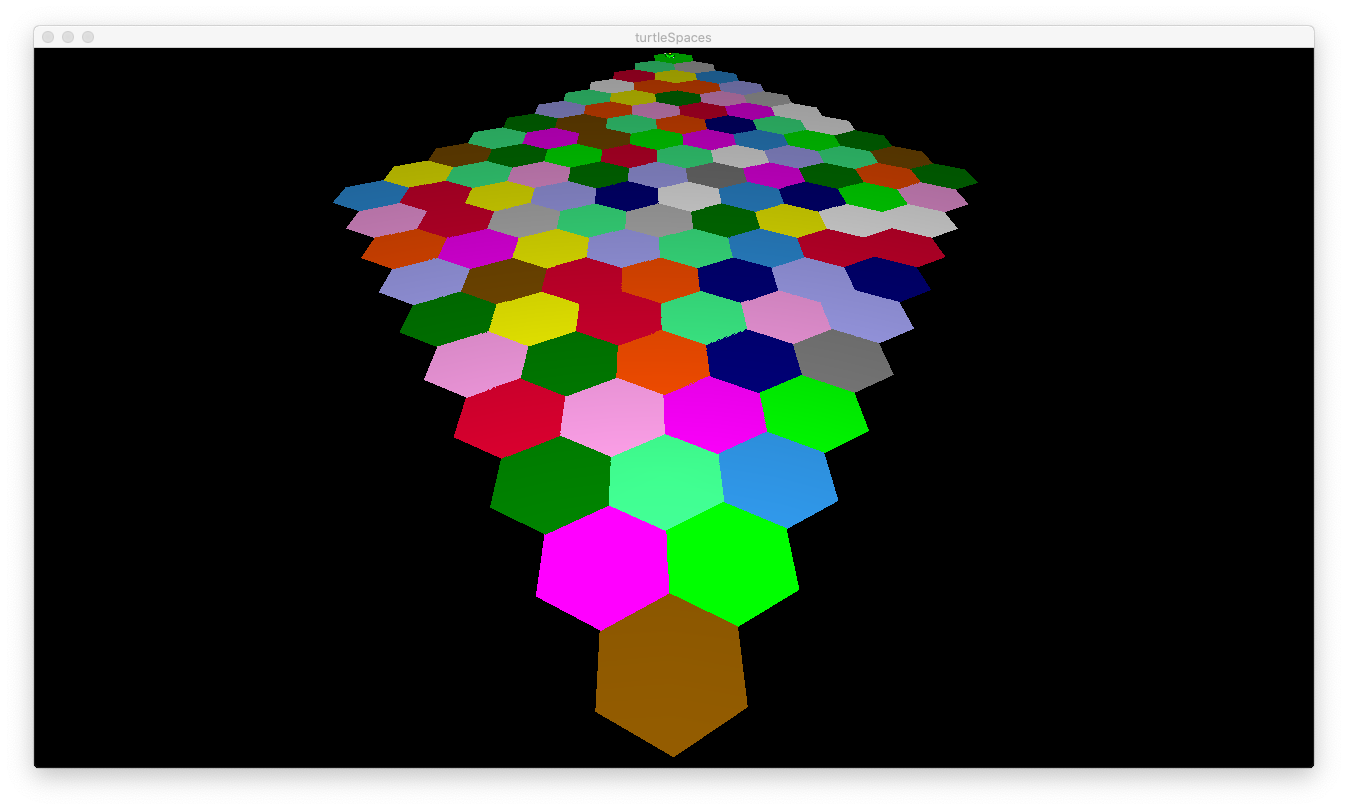Select the tiny green hexagon at the top tip
The image size is (1348, 810).
pos(673,58)
